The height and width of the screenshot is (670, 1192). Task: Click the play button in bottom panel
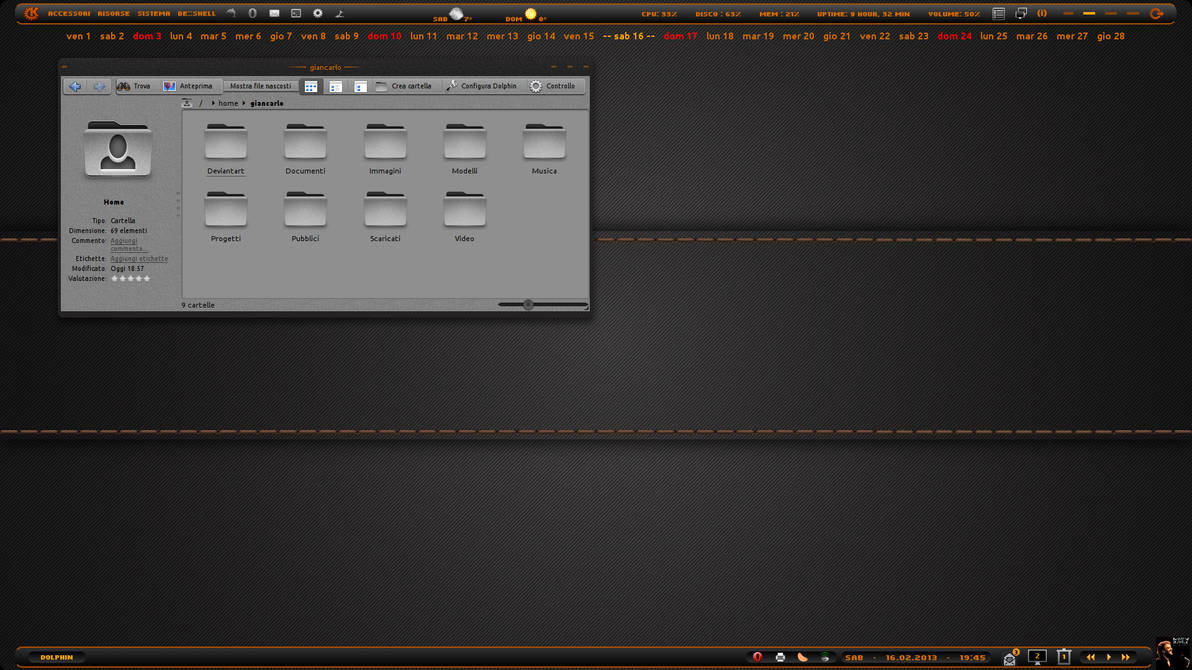1108,657
